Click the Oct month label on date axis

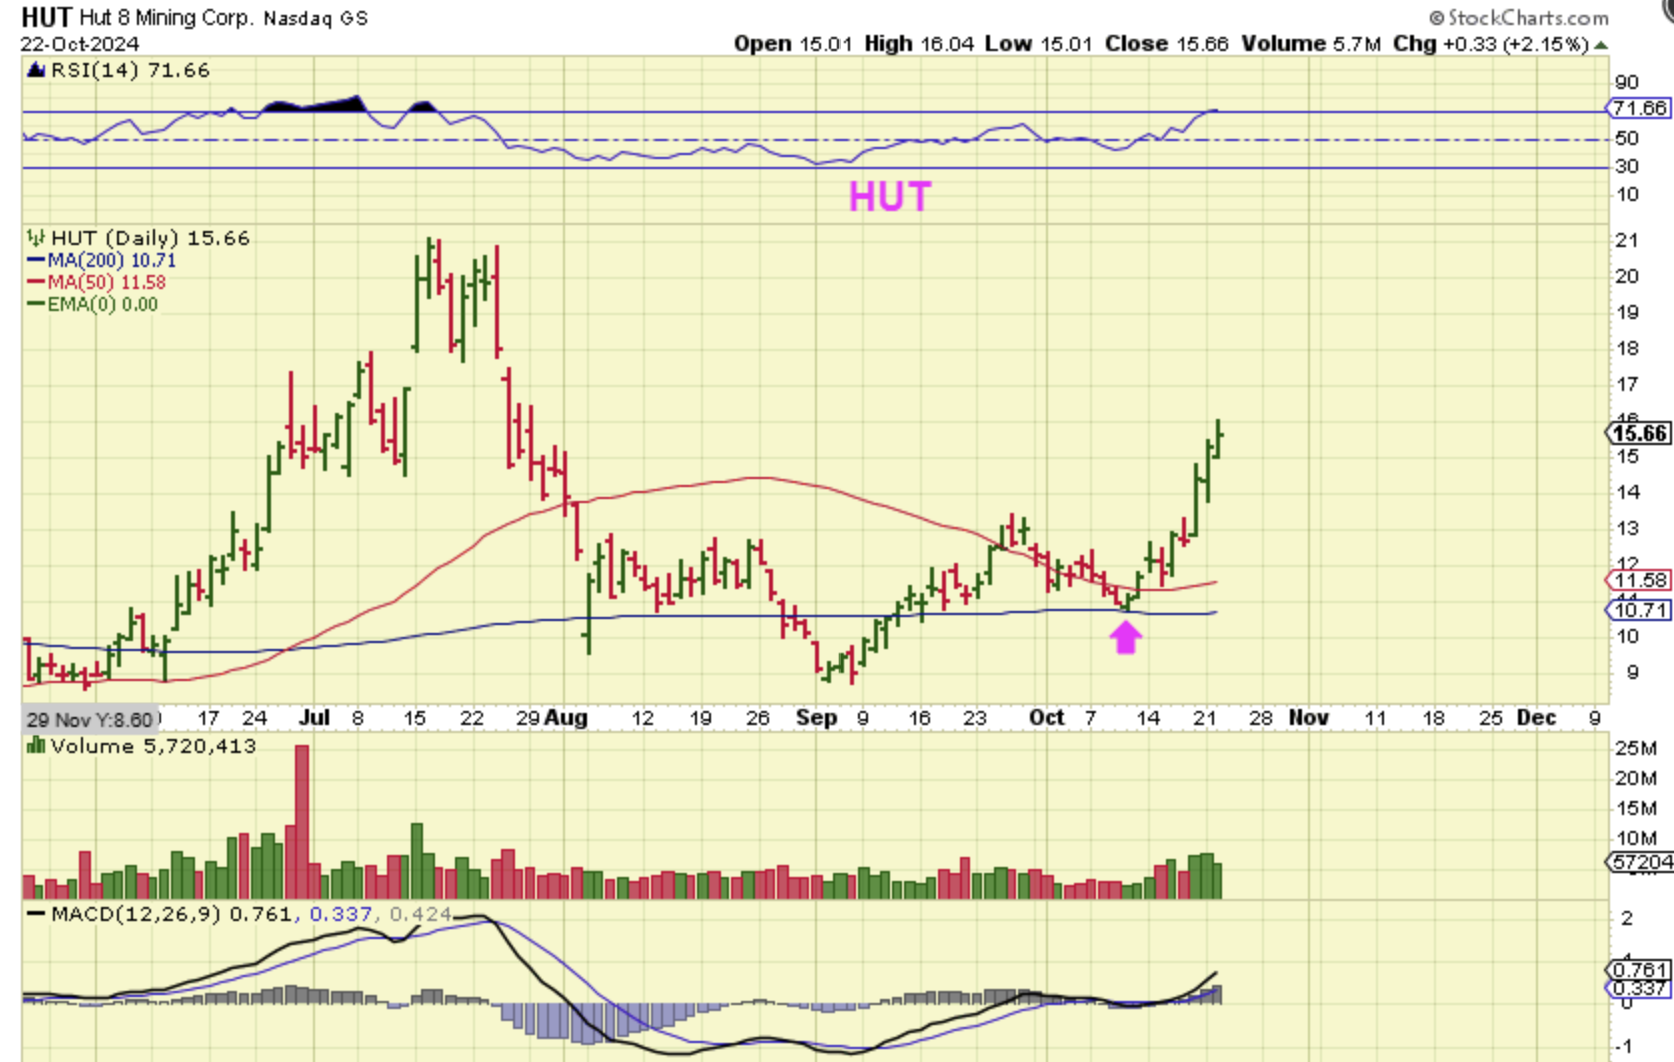[x=1047, y=717]
